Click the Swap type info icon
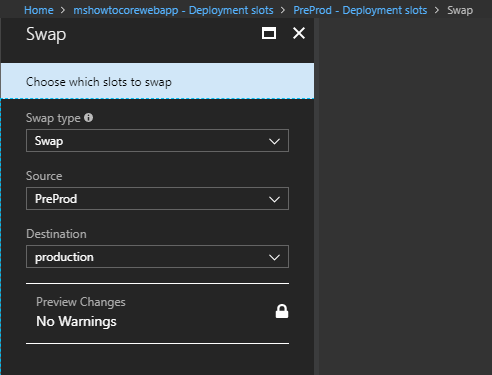 point(88,118)
